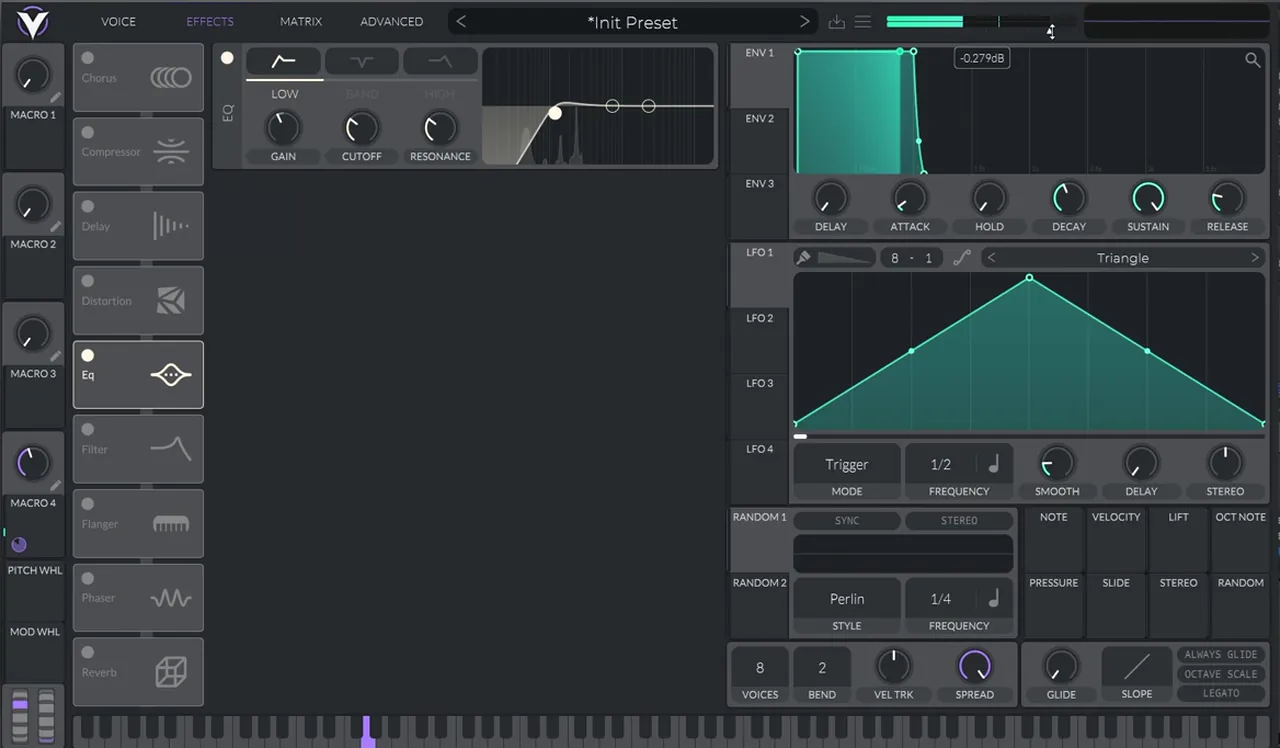Switch to the MATRIX tab
1280x748 pixels.
coord(301,22)
